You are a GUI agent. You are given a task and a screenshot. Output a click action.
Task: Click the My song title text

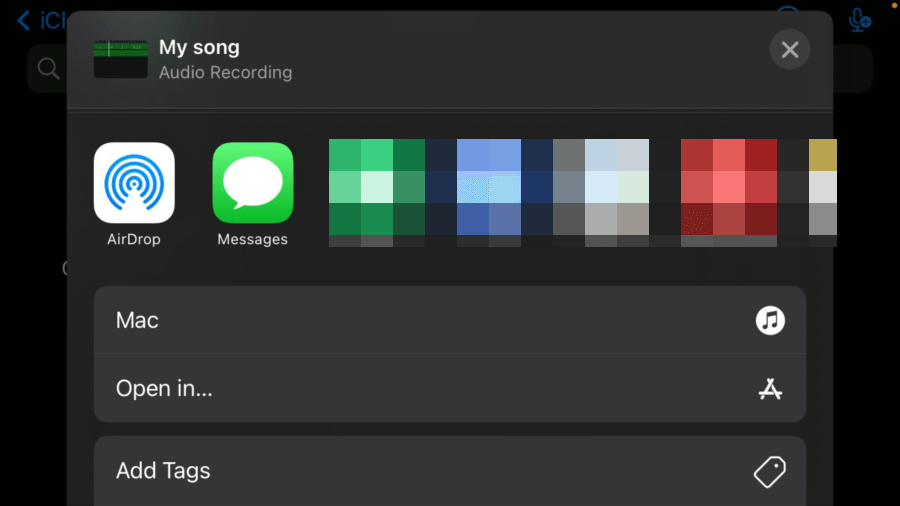199,47
